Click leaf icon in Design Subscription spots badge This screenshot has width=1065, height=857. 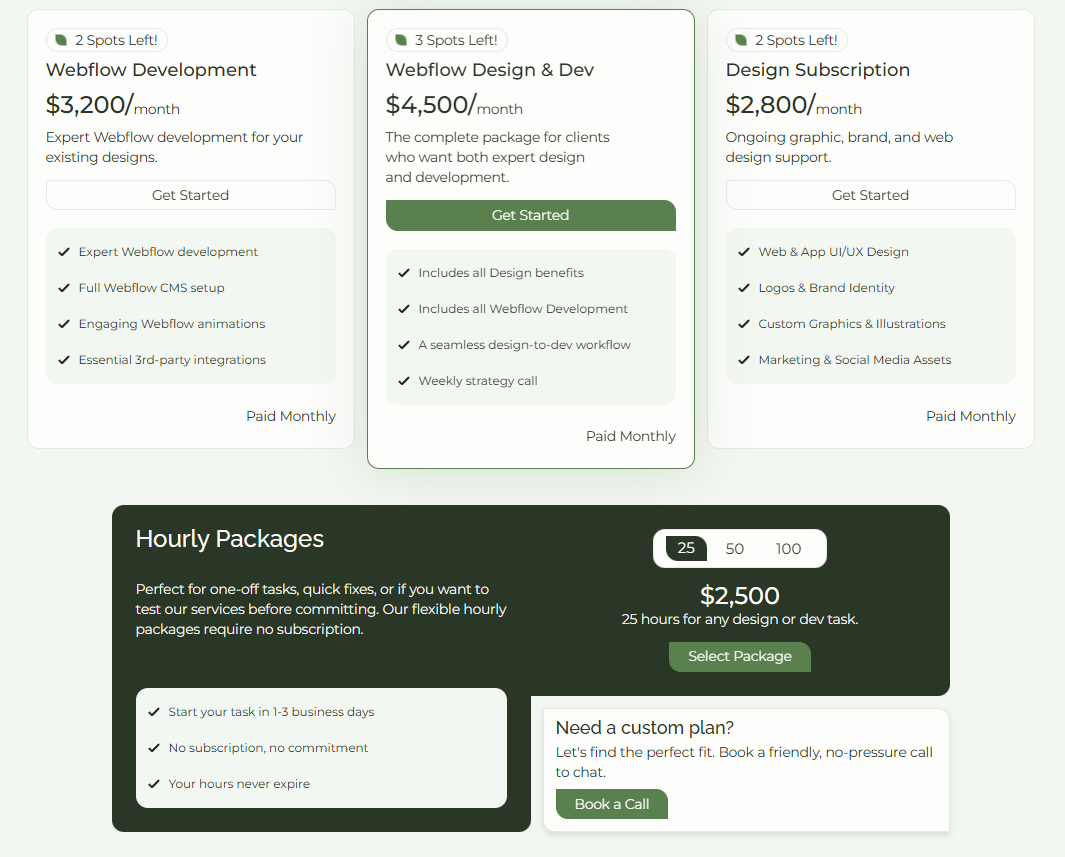click(741, 40)
